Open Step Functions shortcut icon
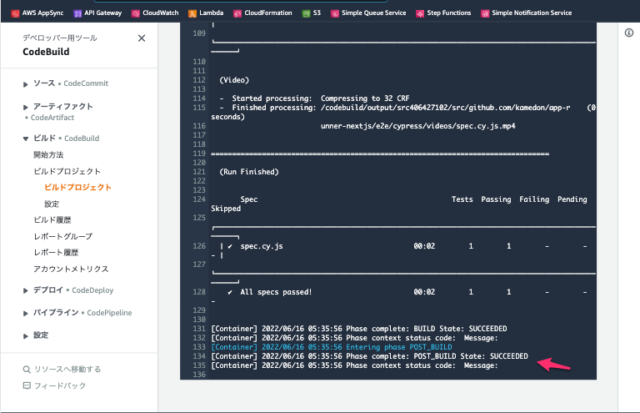This screenshot has height=413, width=640. (x=420, y=13)
